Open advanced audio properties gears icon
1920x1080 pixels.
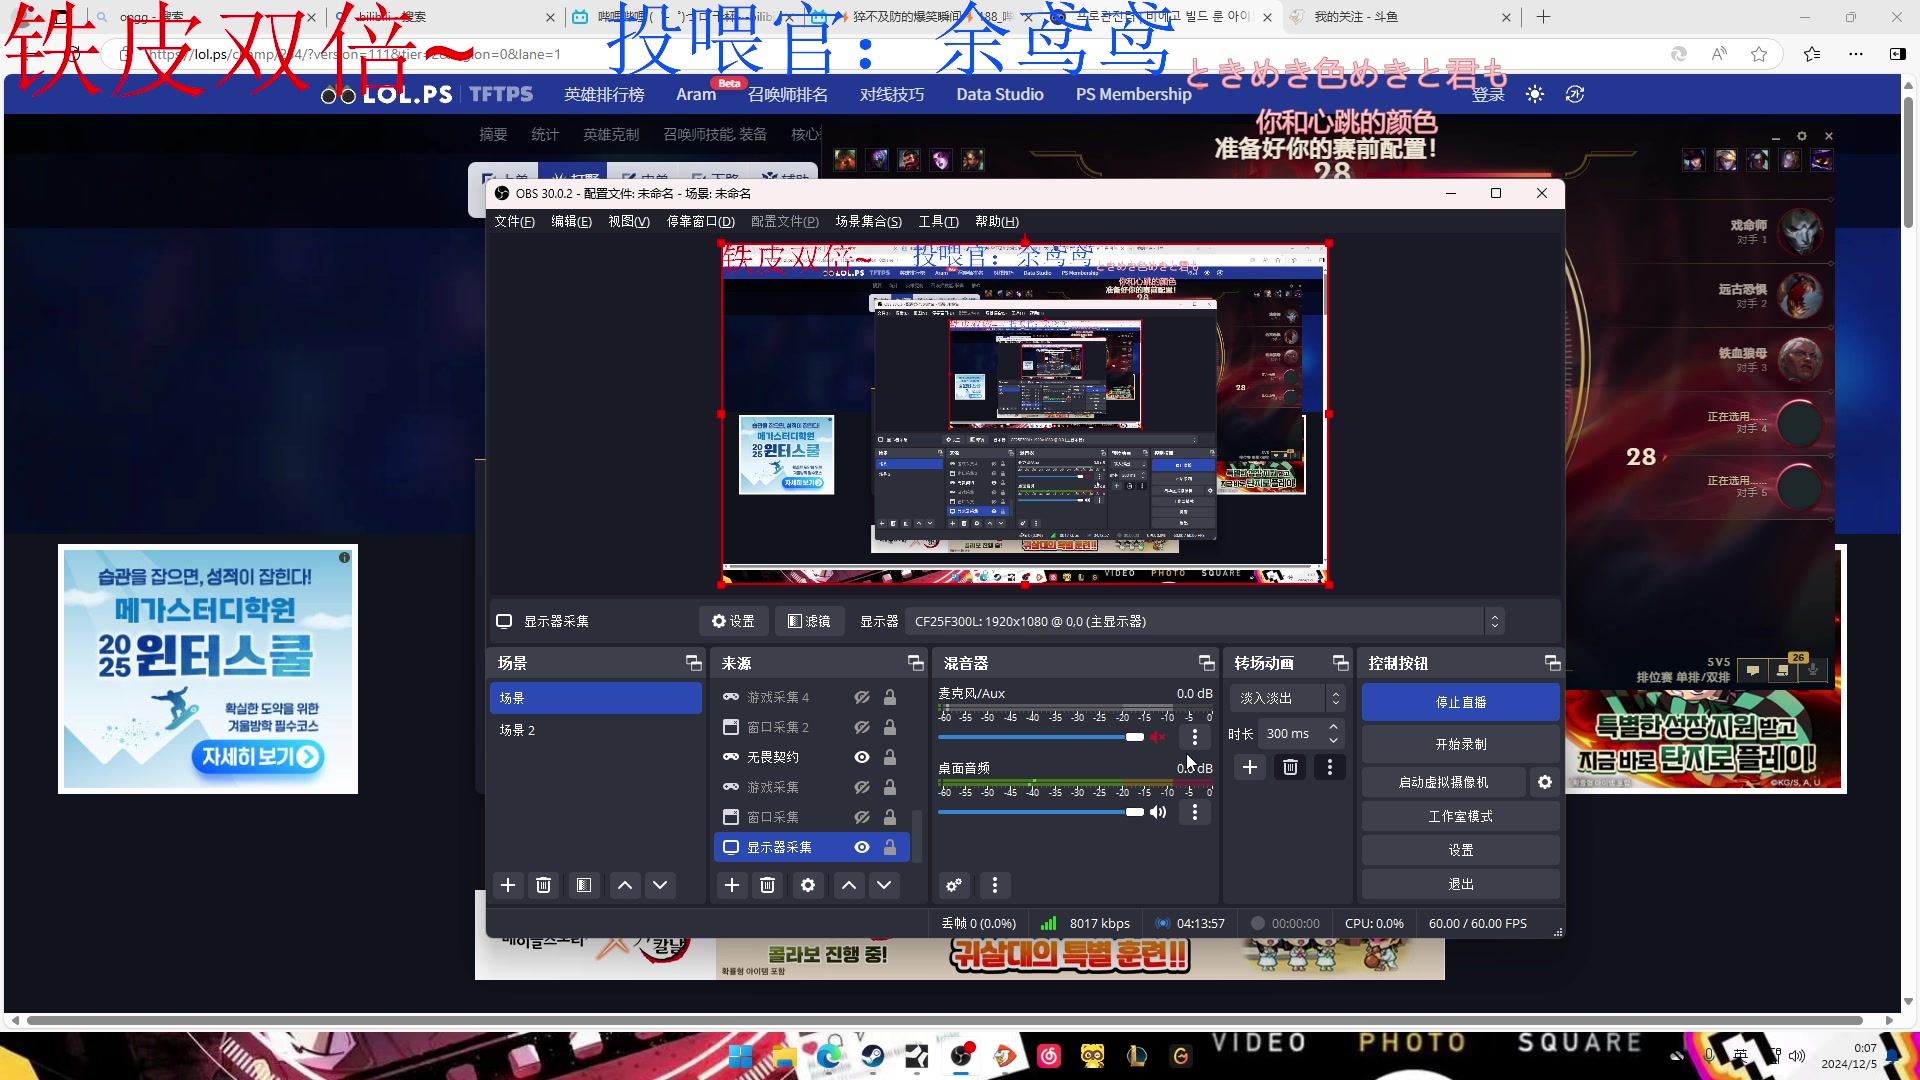954,885
